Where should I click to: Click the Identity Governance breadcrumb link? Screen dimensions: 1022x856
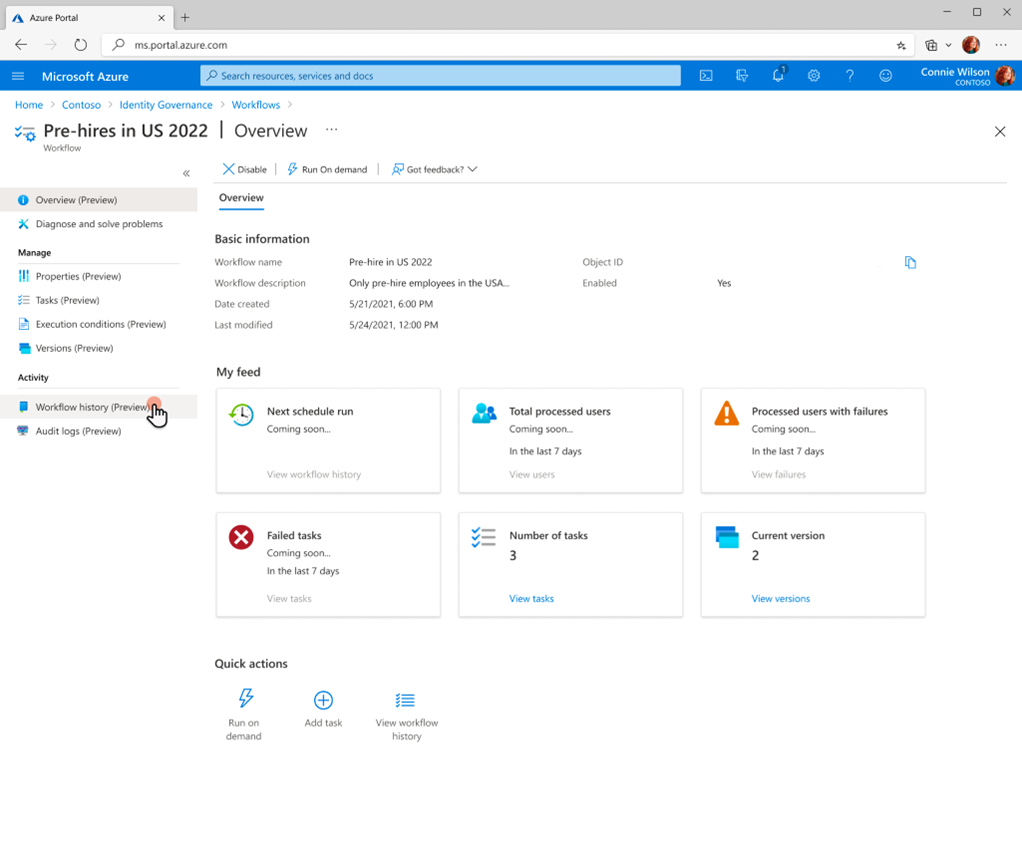(166, 104)
